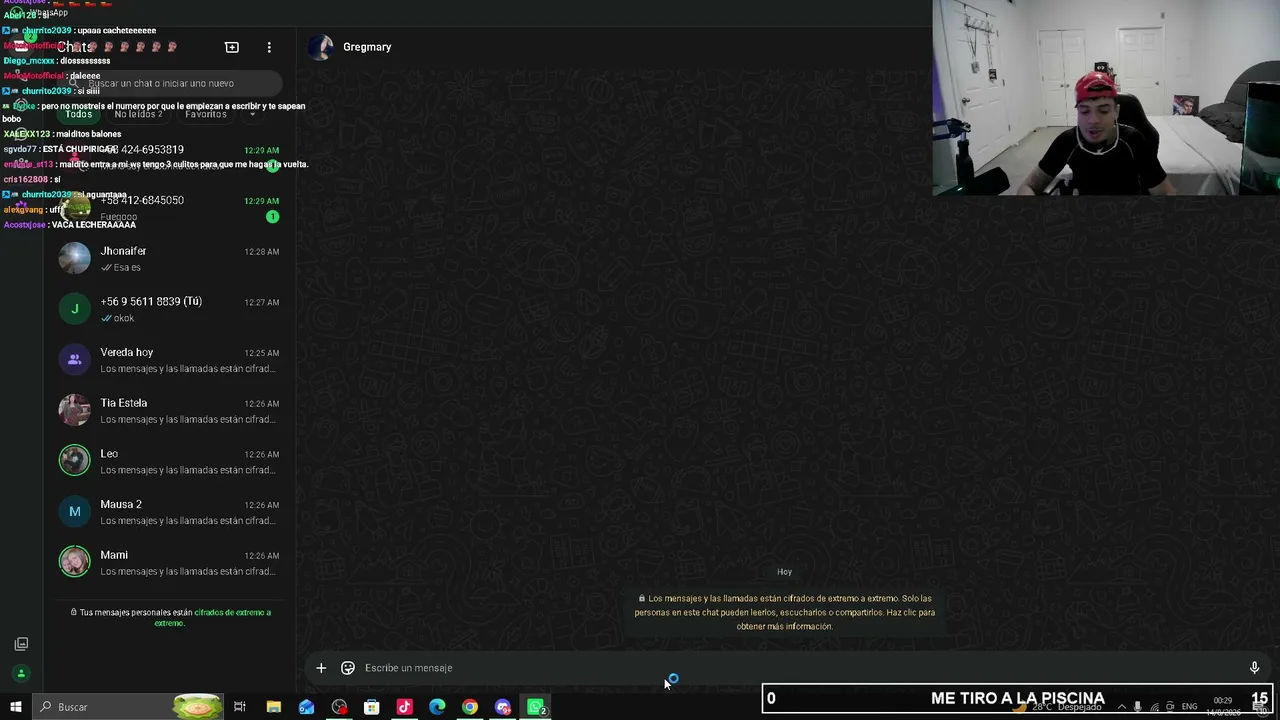Launch Microsoft Edge from the taskbar

[437, 707]
